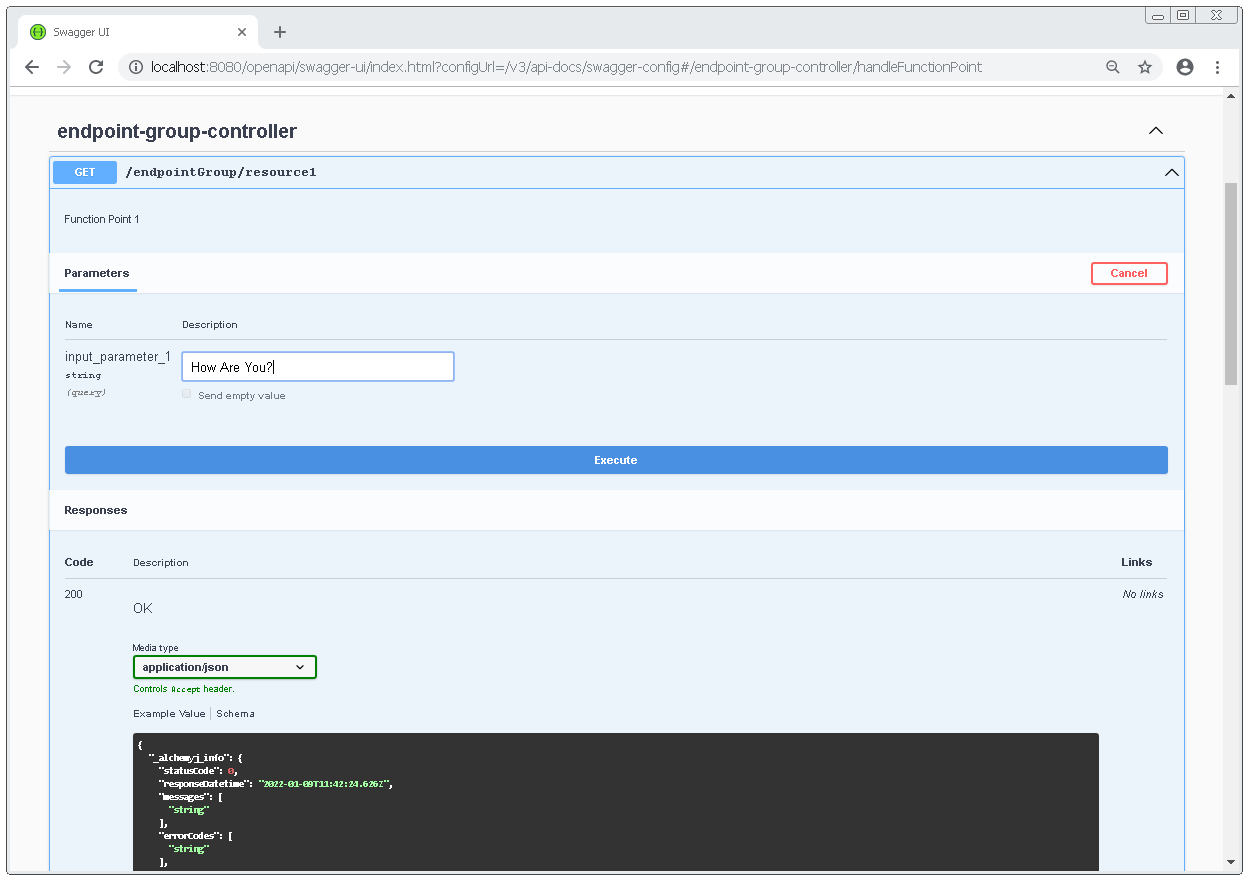Reload the page with refresh icon

96,67
